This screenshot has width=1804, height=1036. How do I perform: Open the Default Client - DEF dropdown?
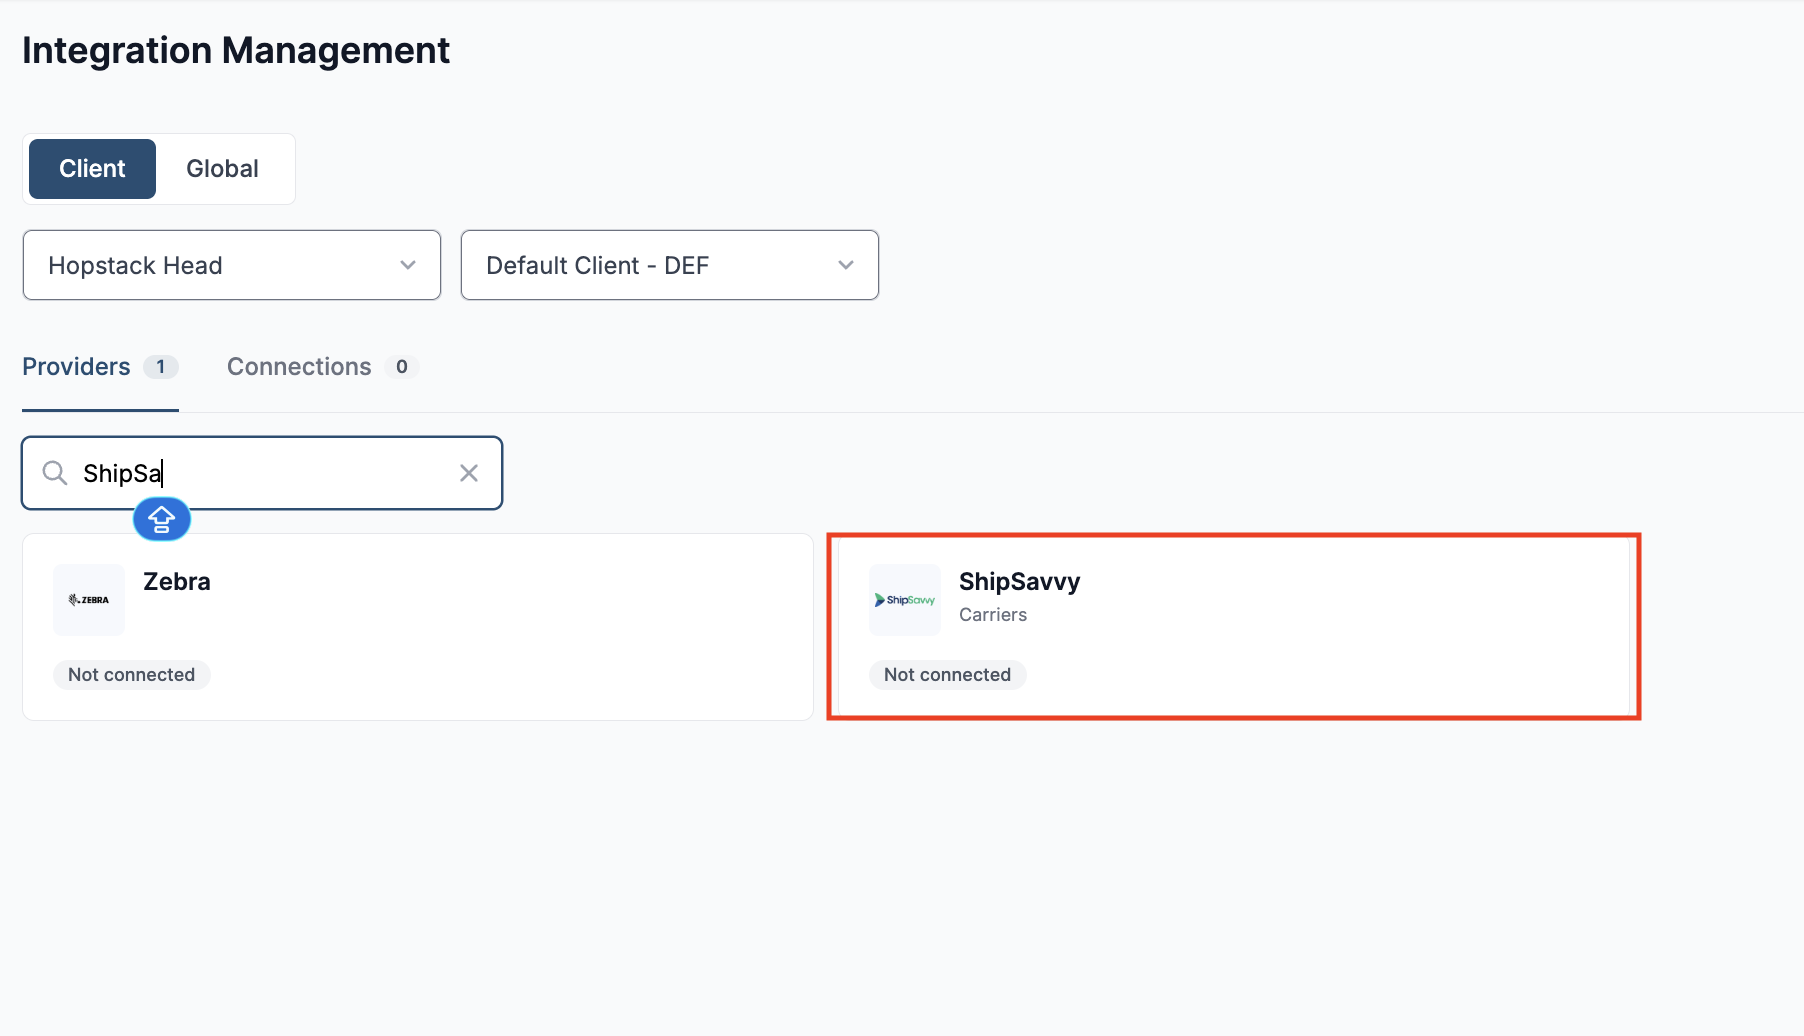tap(670, 265)
